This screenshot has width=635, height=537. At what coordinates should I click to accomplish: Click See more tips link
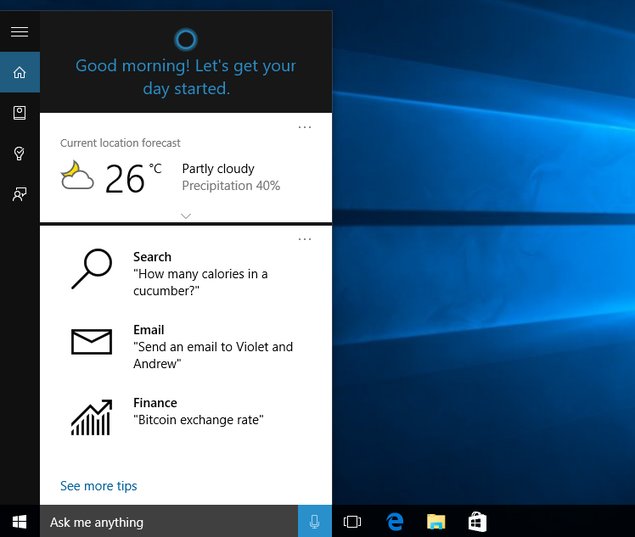click(x=98, y=486)
